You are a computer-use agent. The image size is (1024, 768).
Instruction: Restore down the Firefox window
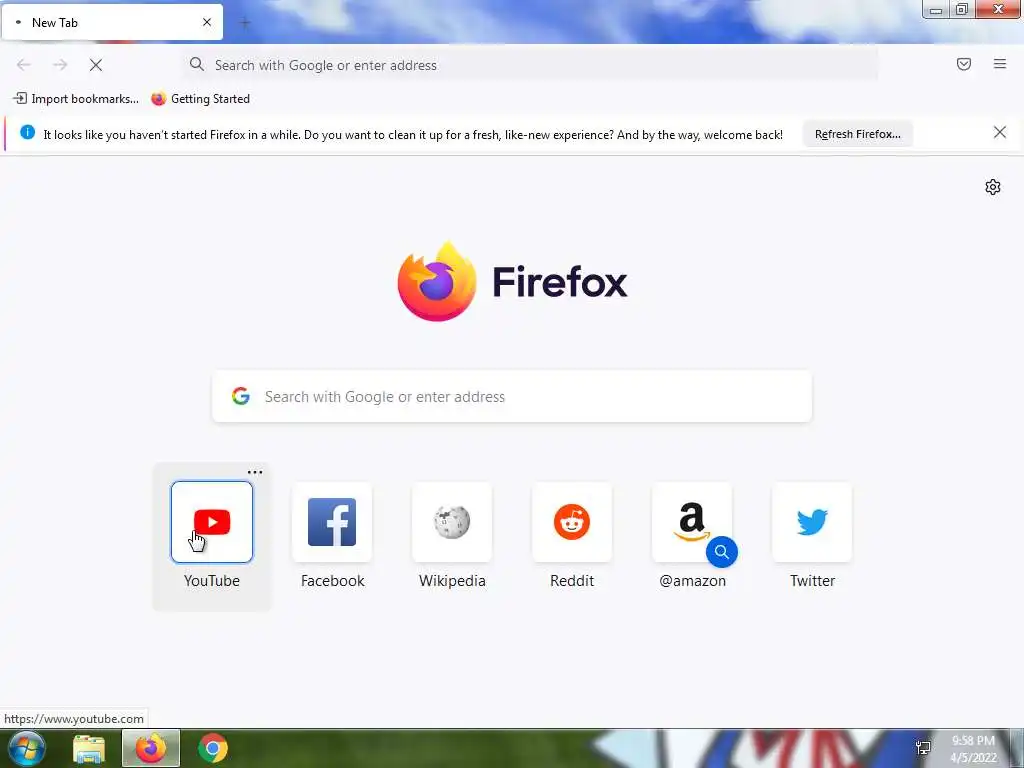pos(962,9)
